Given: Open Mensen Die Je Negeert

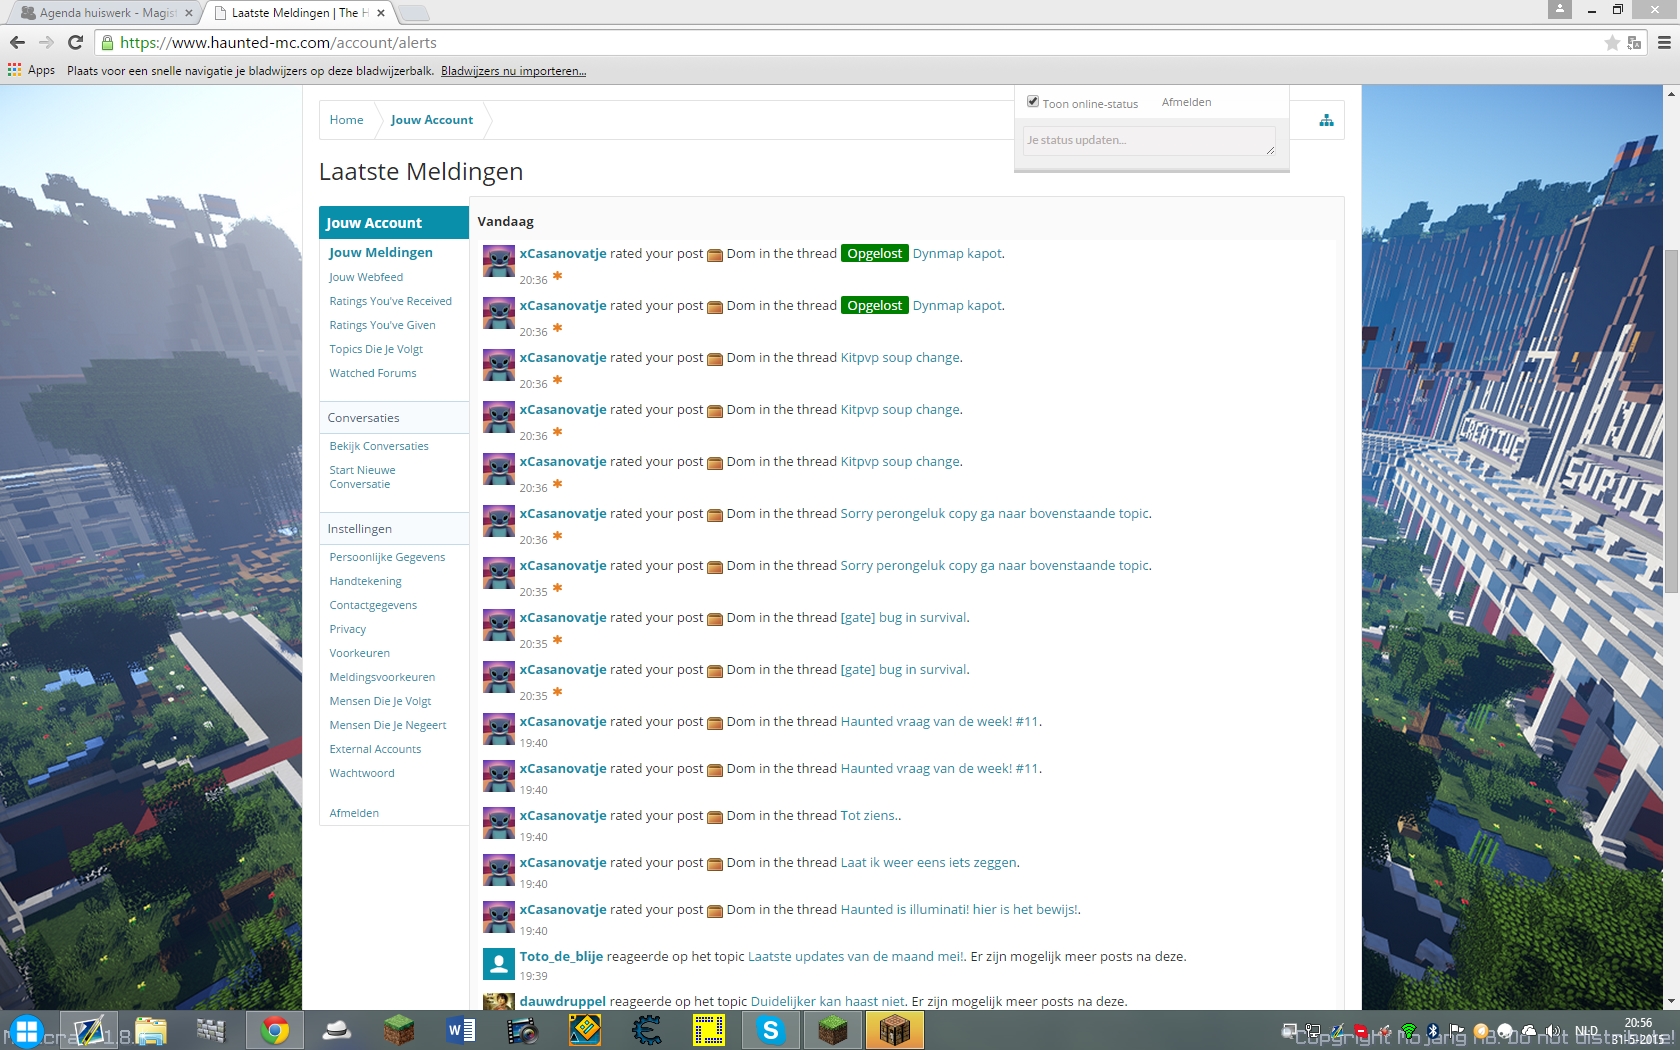Looking at the screenshot, I should coord(388,725).
